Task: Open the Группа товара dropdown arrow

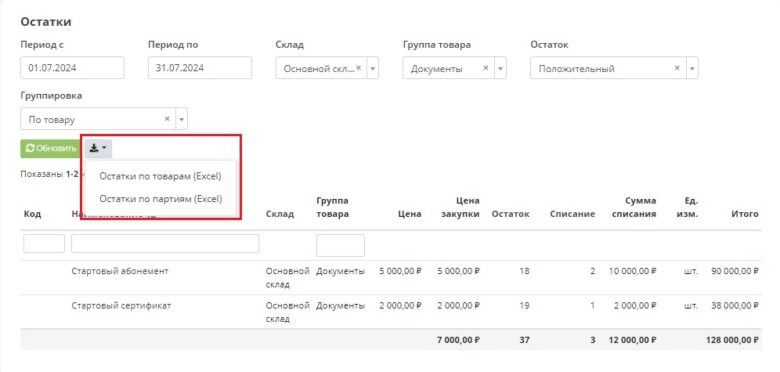Action: (500, 68)
